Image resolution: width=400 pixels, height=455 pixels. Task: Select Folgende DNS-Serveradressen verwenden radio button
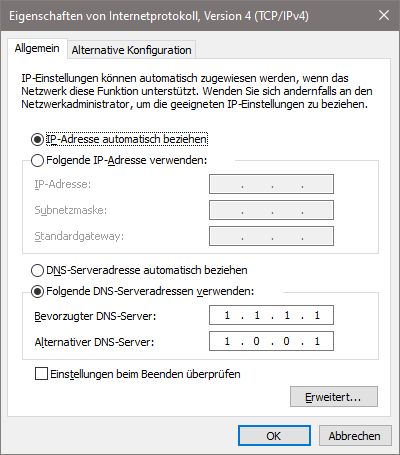click(x=37, y=292)
